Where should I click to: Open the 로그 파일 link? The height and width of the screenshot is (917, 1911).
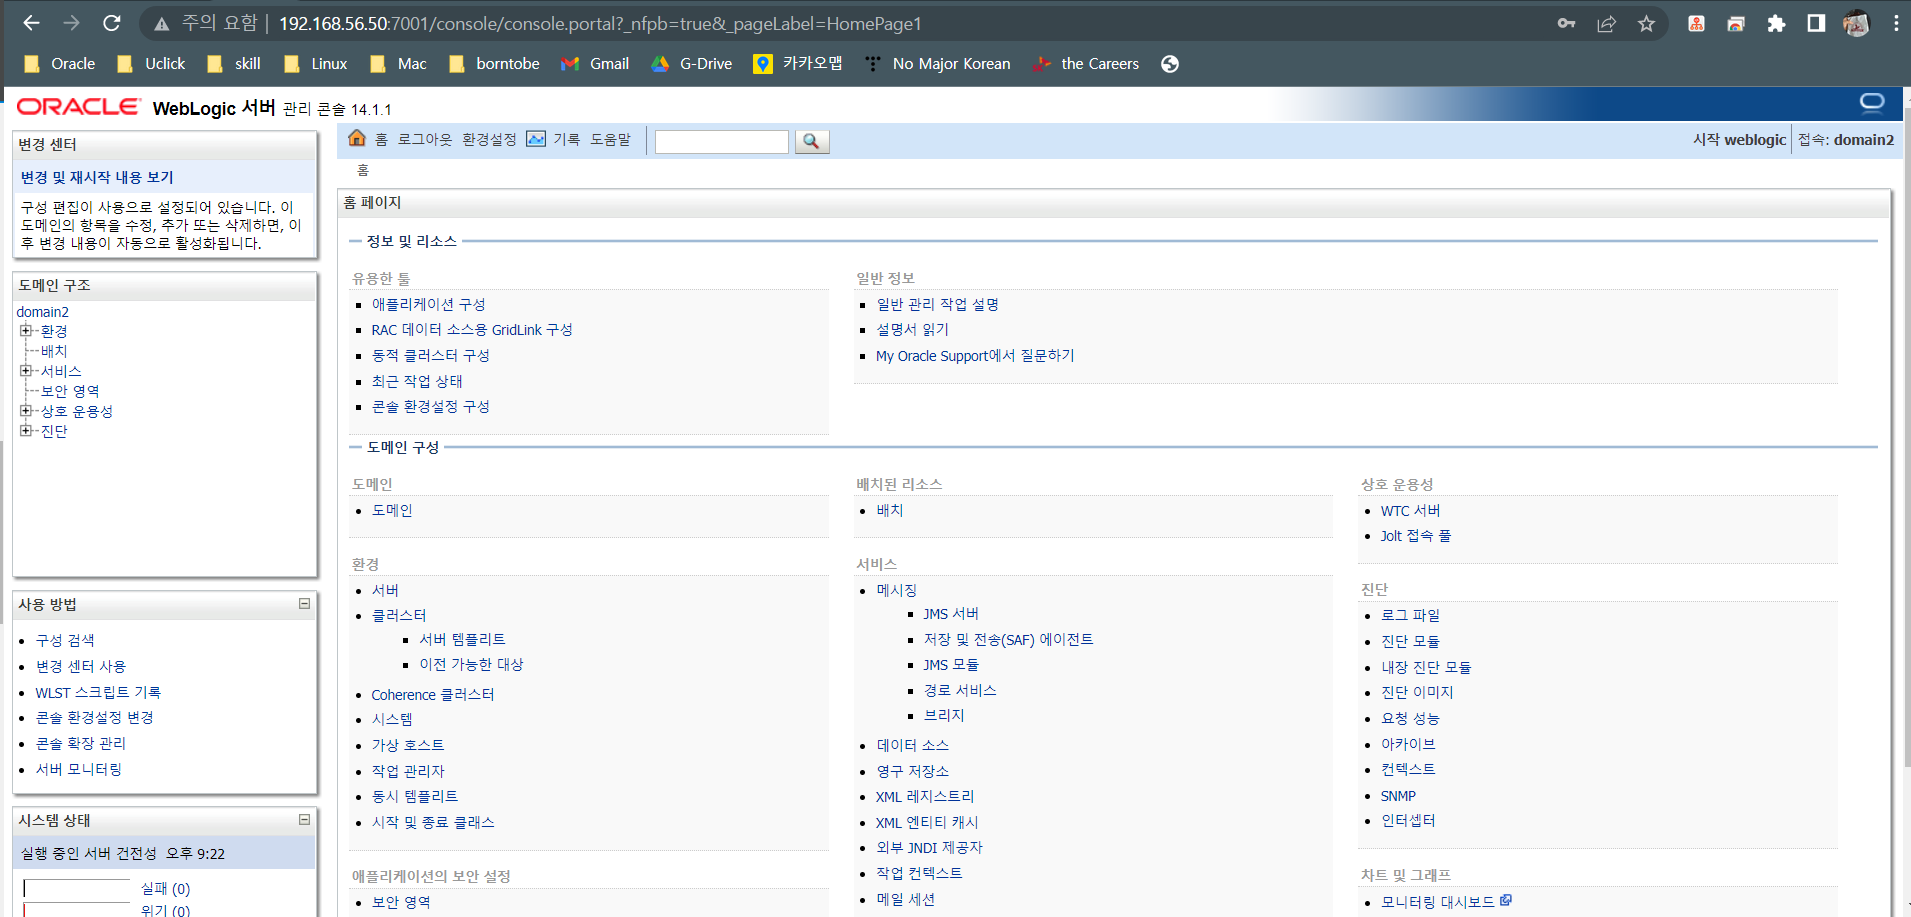pos(1411,615)
